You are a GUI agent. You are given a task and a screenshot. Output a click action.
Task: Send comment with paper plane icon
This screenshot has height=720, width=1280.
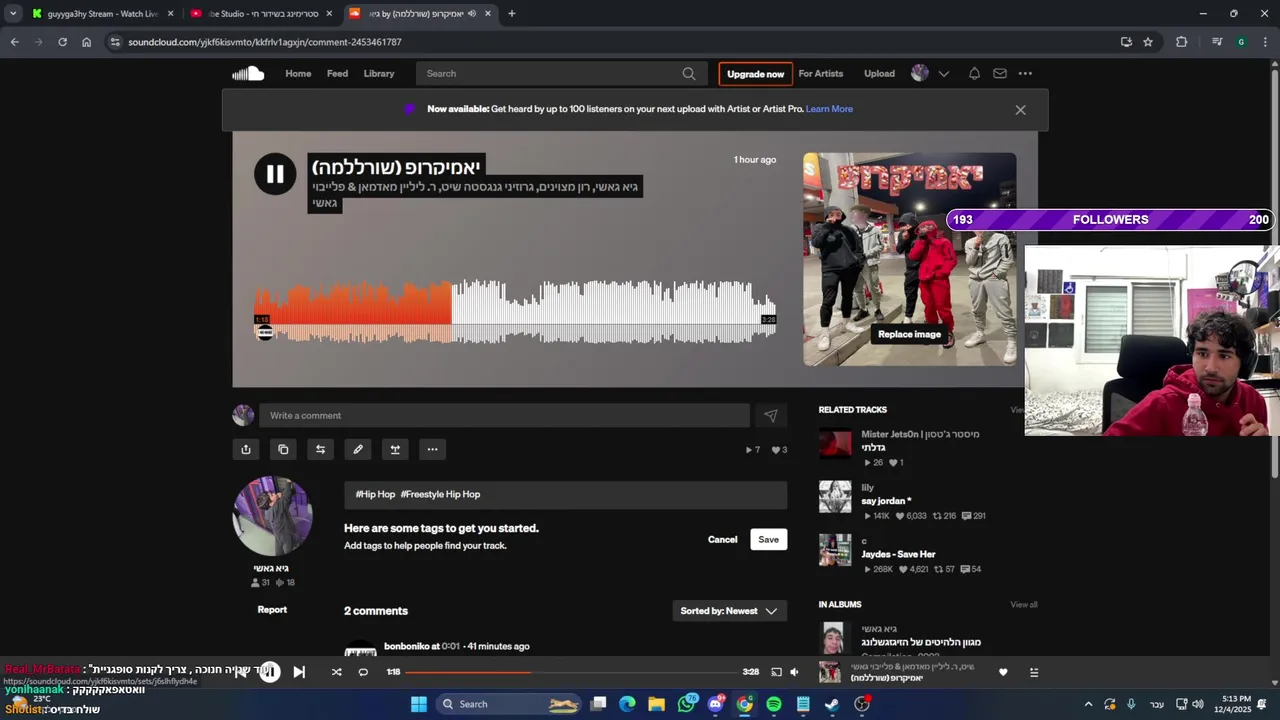coord(771,416)
